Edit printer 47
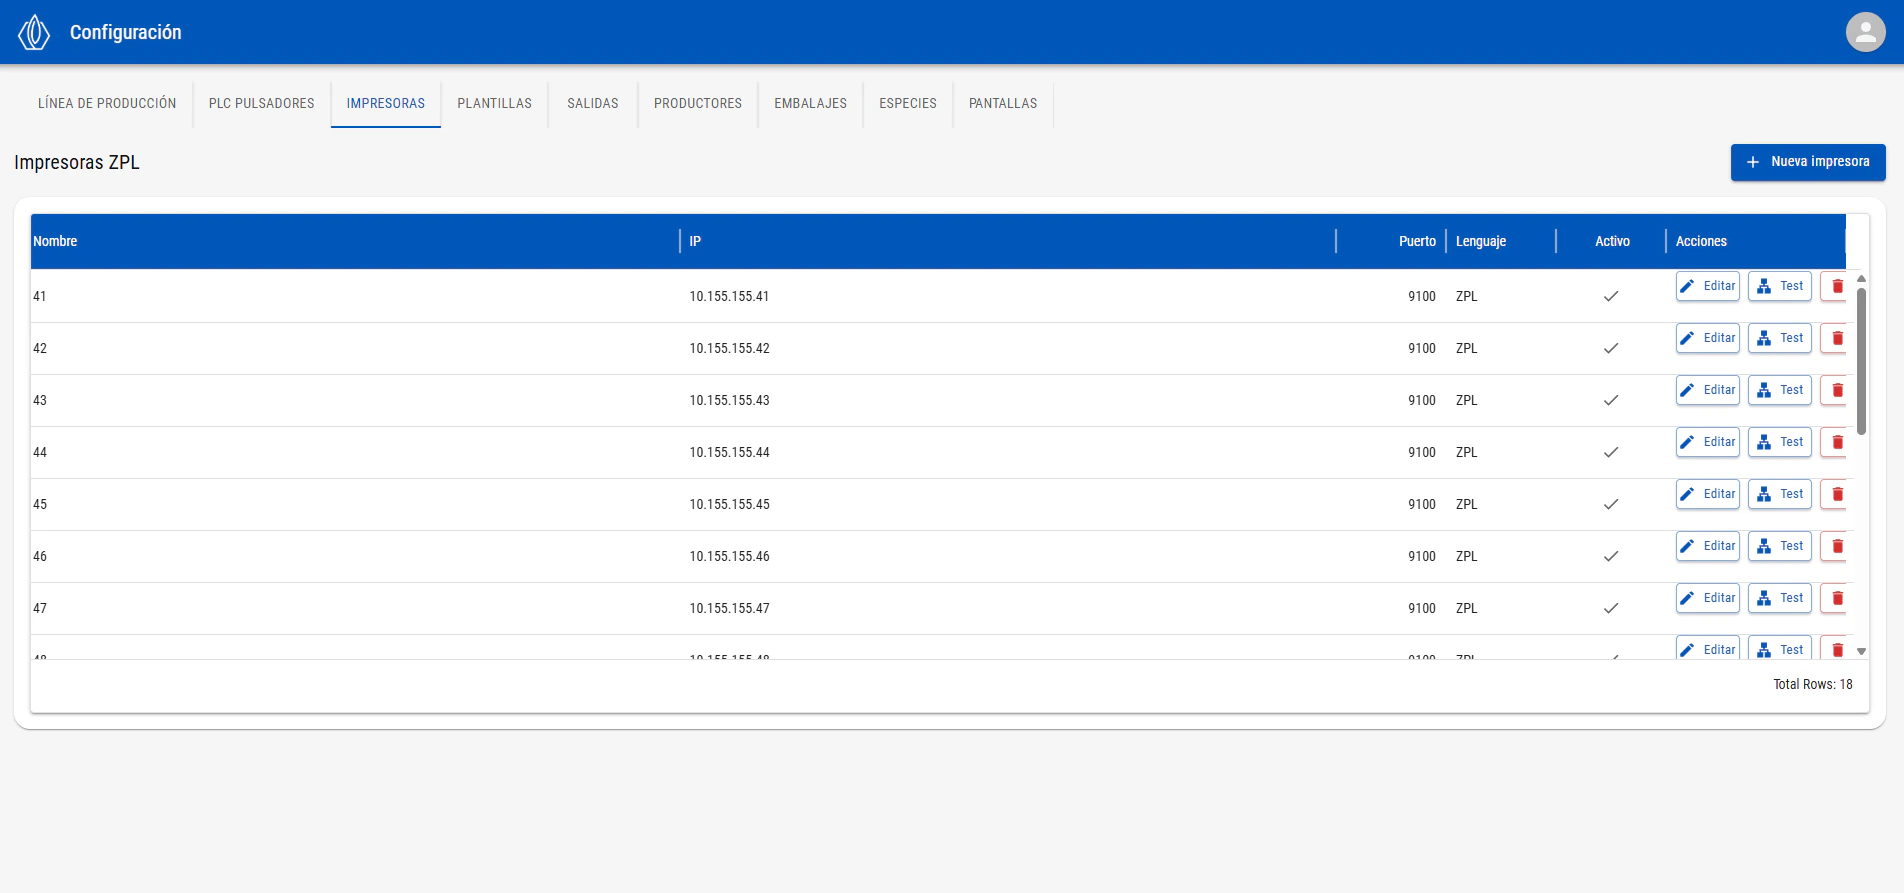 click(1708, 598)
